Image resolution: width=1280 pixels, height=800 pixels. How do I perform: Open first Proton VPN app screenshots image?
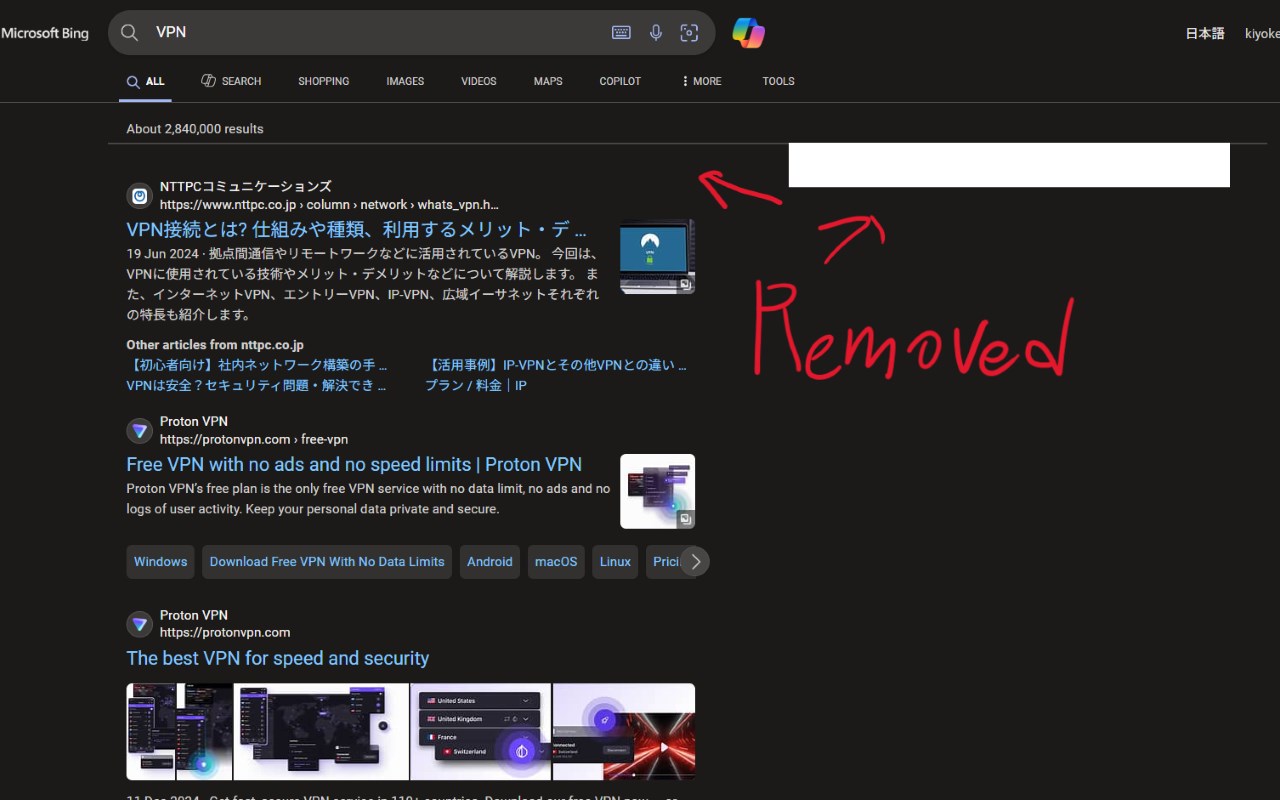(179, 732)
